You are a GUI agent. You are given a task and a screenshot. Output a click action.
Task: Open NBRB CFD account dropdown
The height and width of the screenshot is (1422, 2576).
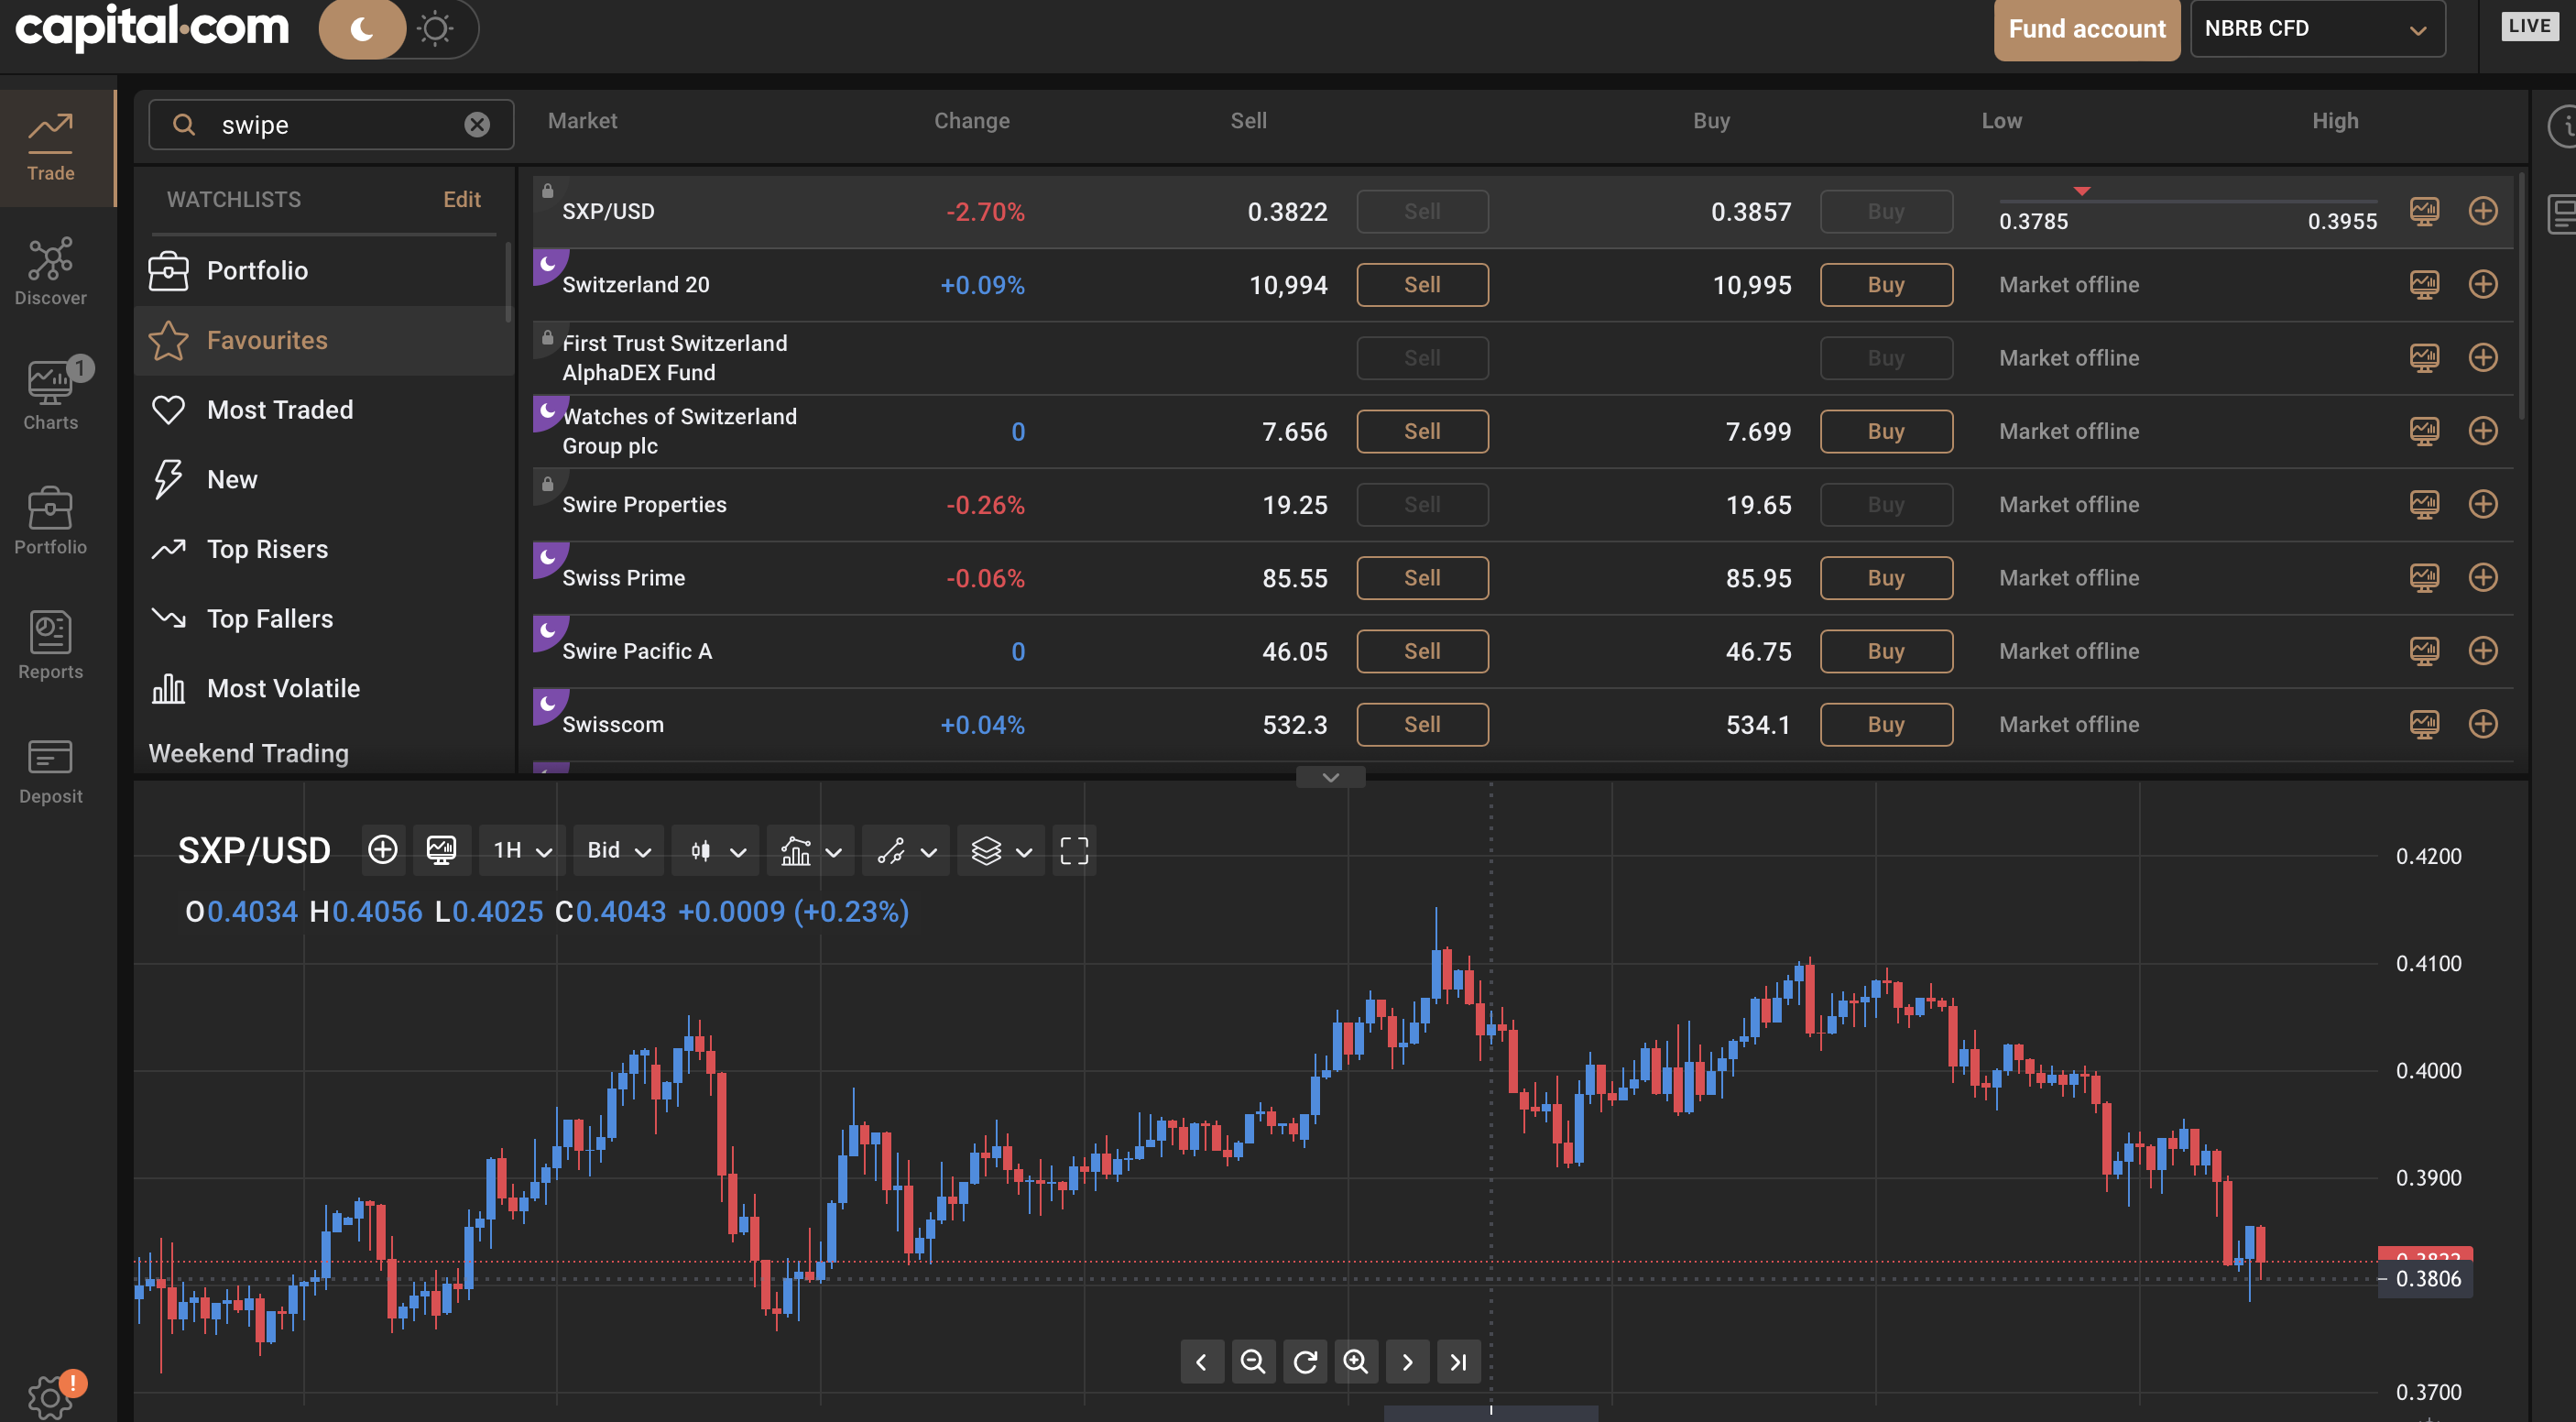pos(2317,29)
